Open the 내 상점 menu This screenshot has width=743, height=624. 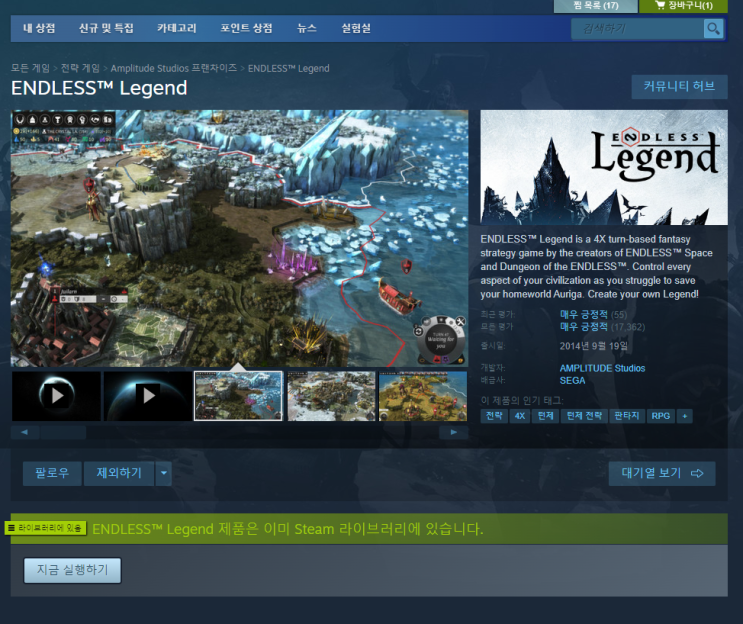pos(39,28)
